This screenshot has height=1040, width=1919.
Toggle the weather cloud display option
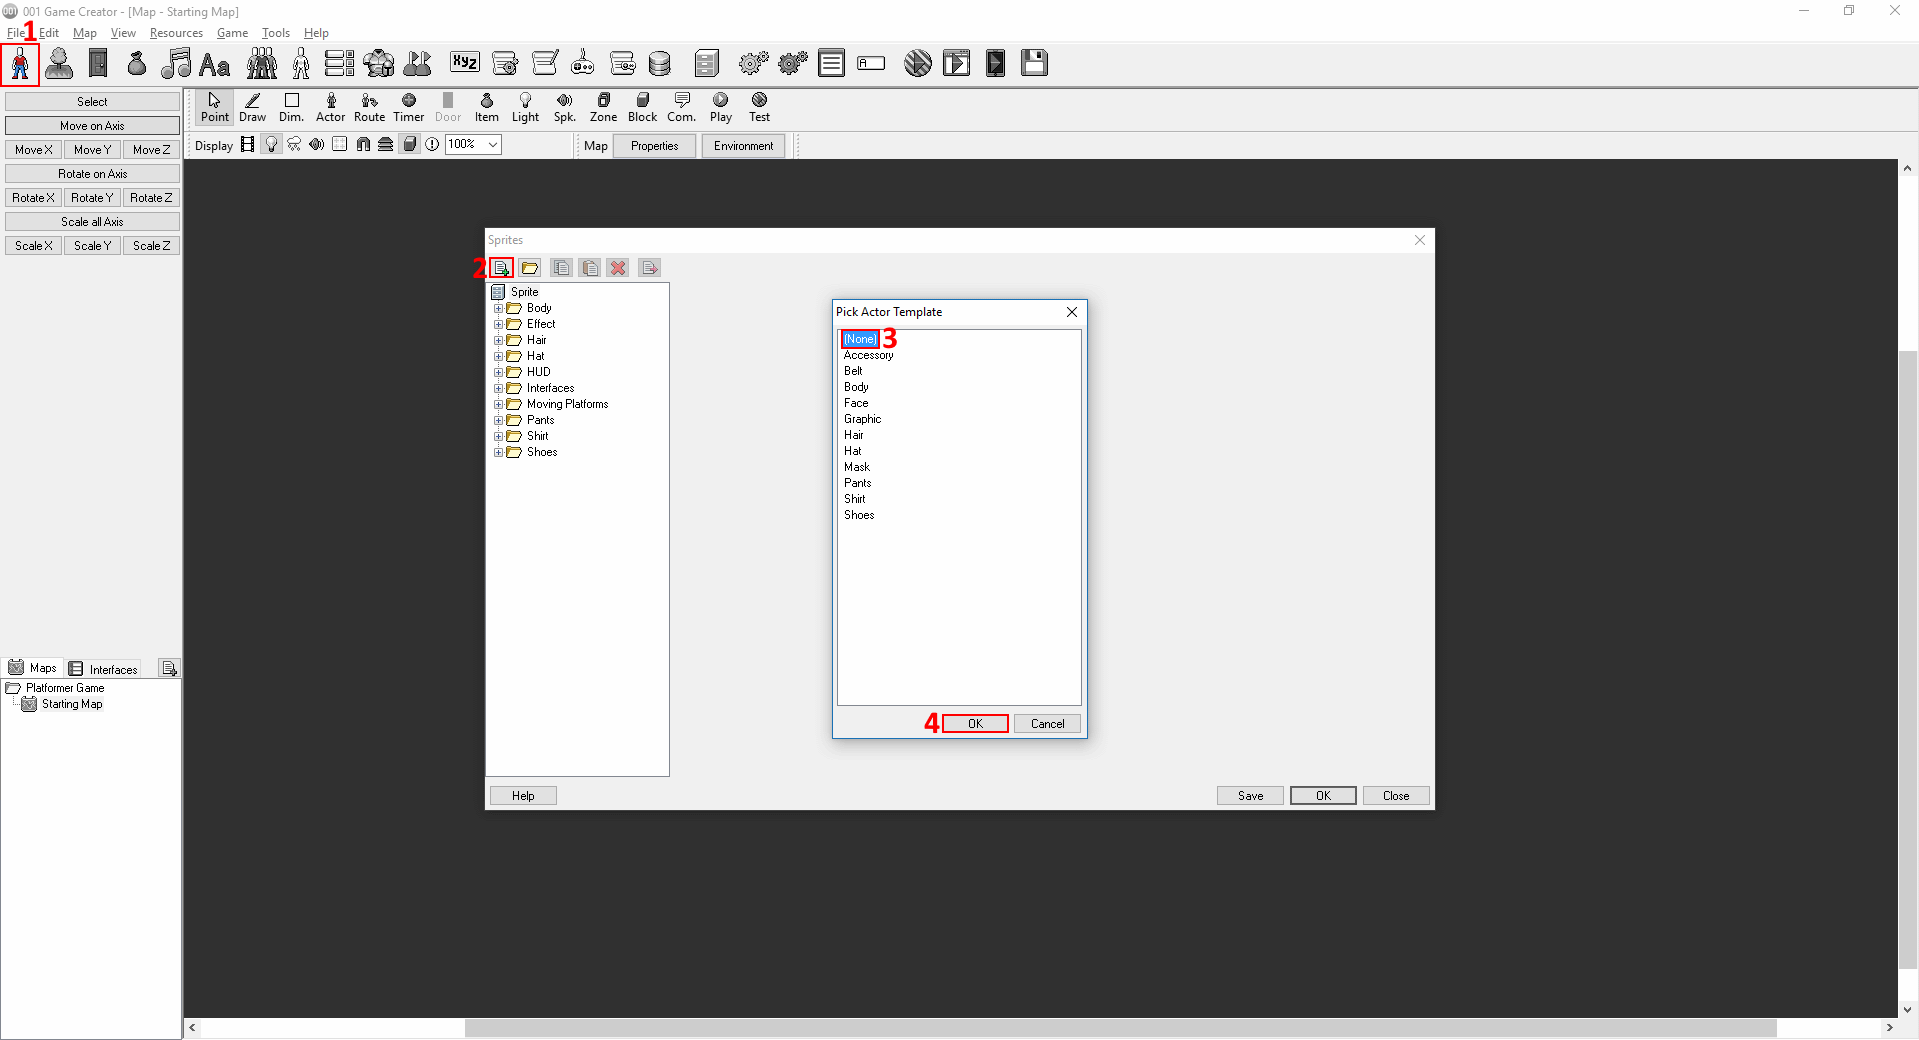[294, 145]
